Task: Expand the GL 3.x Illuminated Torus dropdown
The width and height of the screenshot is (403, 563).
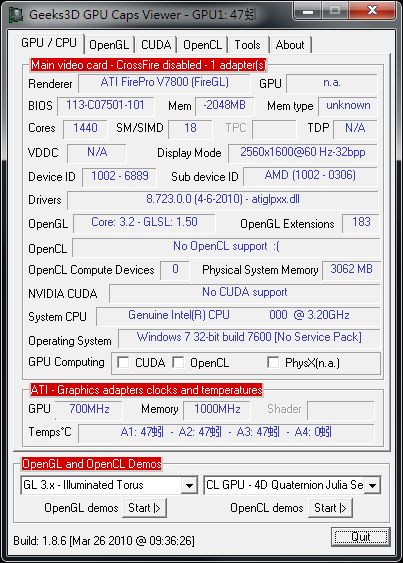Action: pos(189,485)
